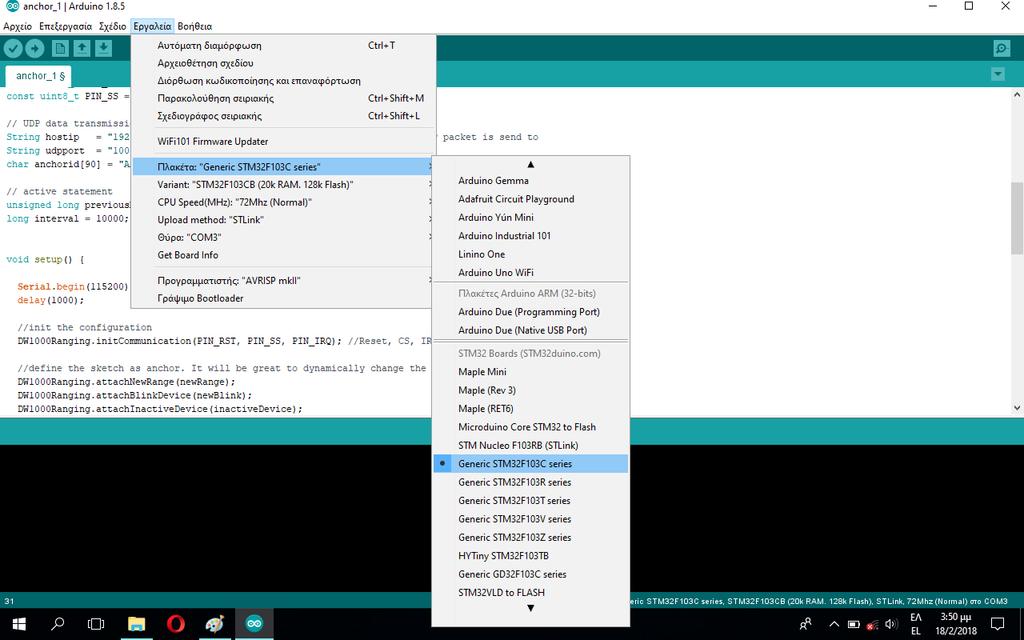Image resolution: width=1024 pixels, height=640 pixels.
Task: Choose Αρχειοθέτηση σχεδίου menu entry
Action: (283, 63)
